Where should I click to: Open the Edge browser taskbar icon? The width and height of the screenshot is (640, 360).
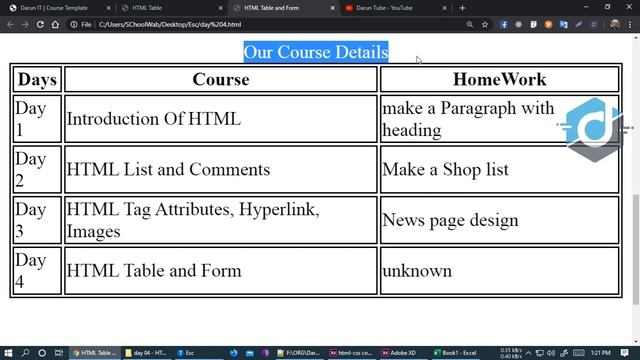[x=234, y=353]
